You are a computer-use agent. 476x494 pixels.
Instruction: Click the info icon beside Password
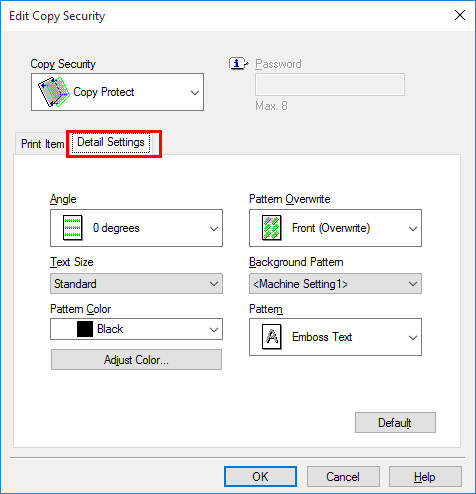click(238, 63)
